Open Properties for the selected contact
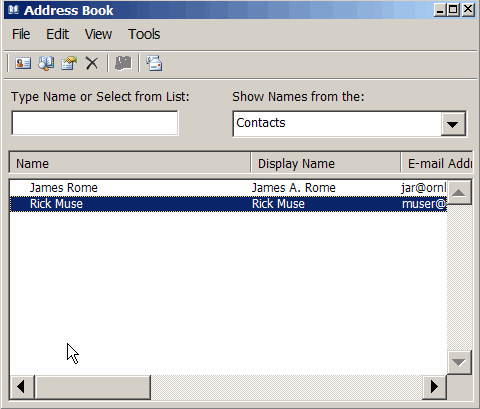Image resolution: width=480 pixels, height=409 pixels. point(69,63)
